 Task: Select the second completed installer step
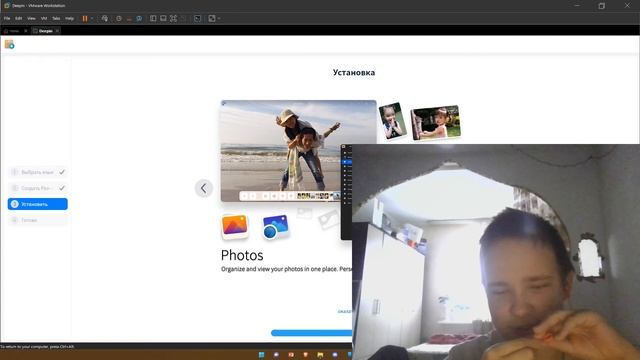[38, 188]
